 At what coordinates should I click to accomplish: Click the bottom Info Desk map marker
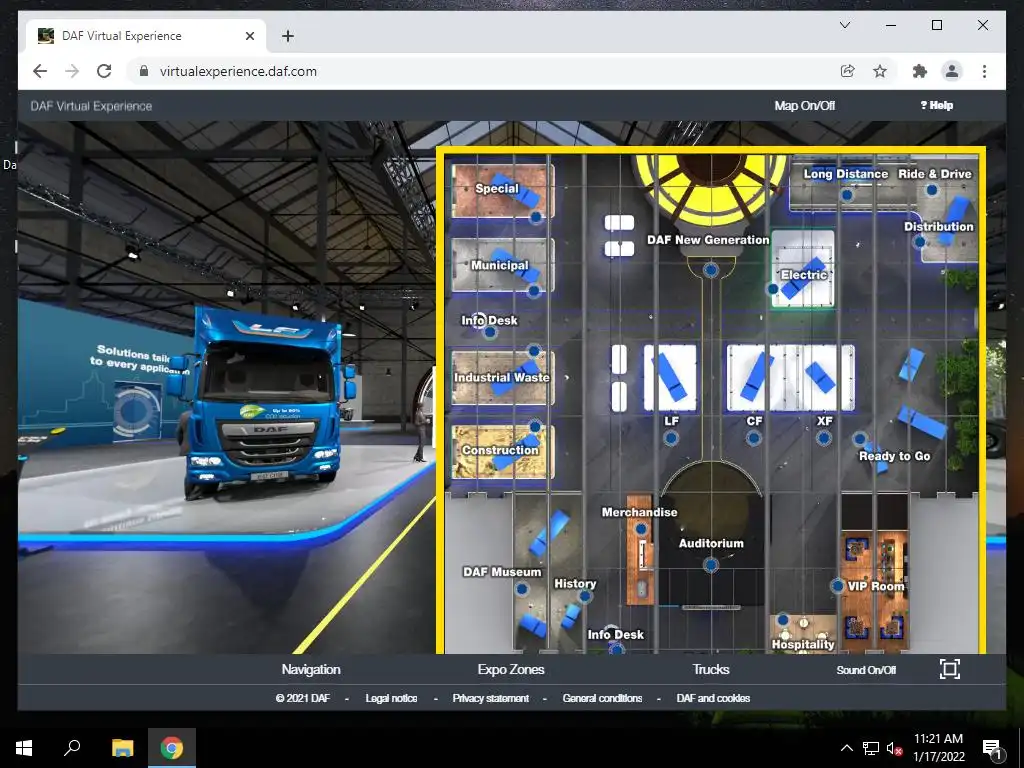tap(616, 648)
